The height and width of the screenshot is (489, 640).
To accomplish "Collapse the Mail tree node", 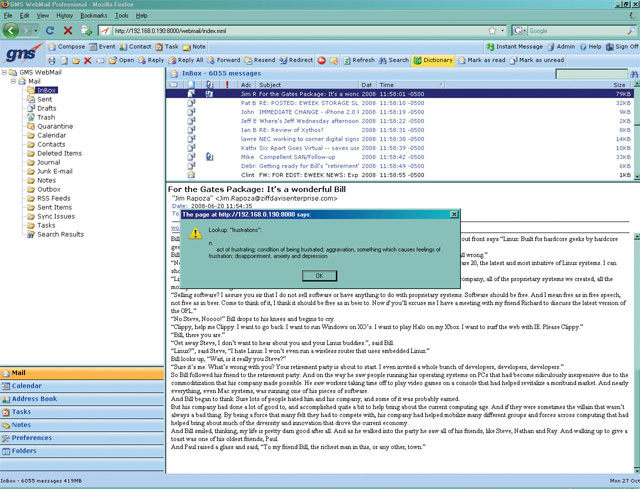I will (13, 81).
